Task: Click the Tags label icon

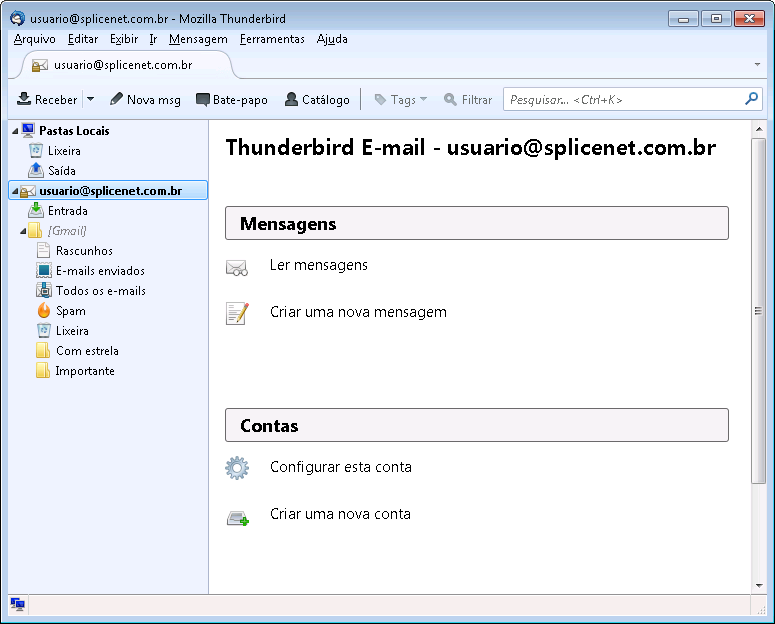Action: pos(380,99)
